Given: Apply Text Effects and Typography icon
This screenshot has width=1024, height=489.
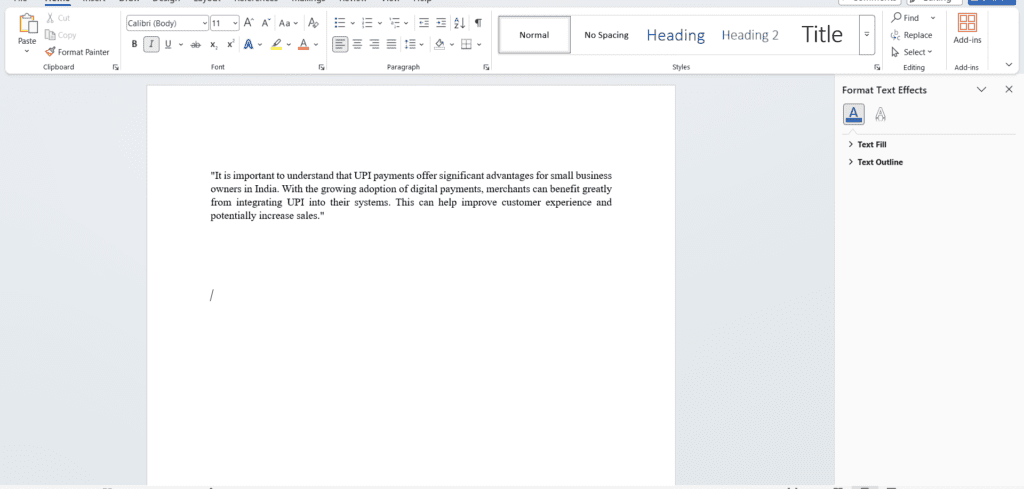Looking at the screenshot, I should tap(248, 44).
